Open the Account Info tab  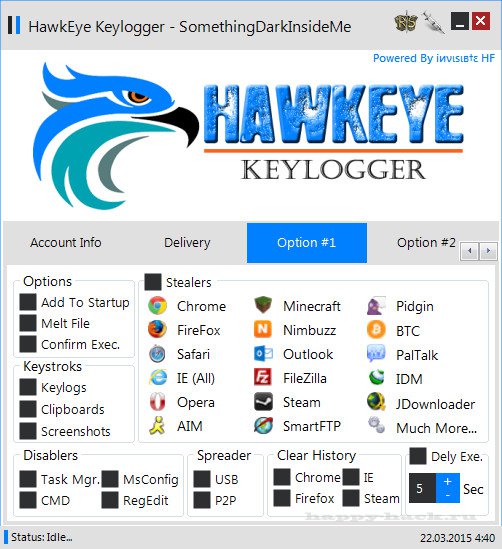point(66,243)
